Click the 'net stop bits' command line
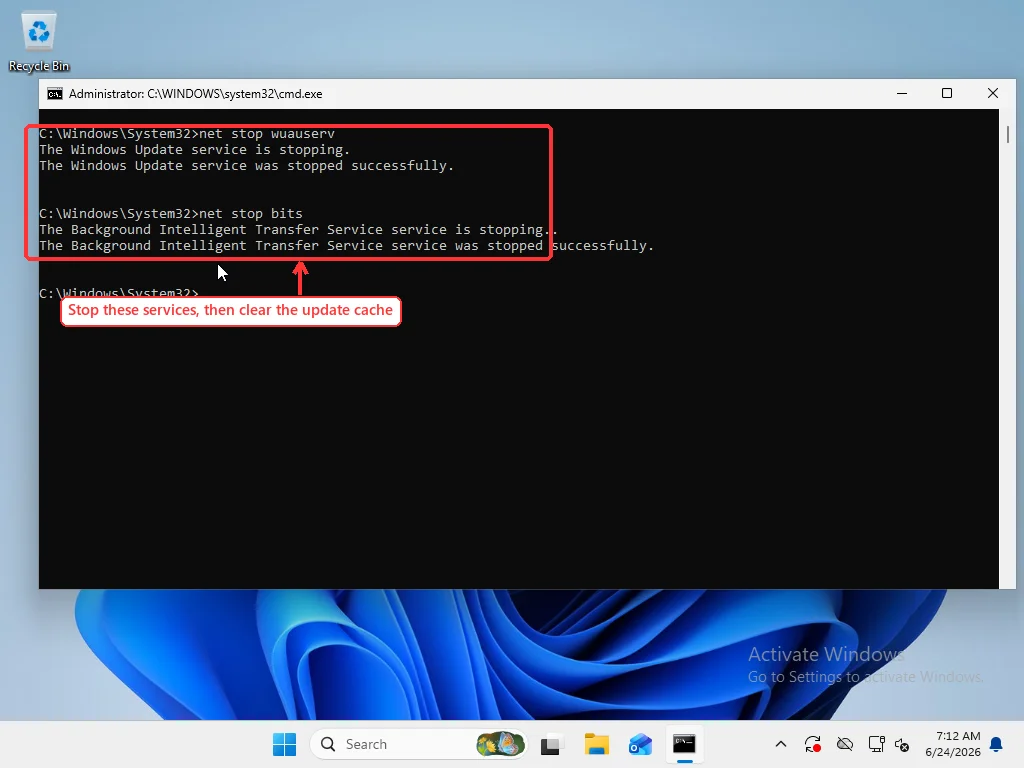The height and width of the screenshot is (768, 1024). coord(170,214)
